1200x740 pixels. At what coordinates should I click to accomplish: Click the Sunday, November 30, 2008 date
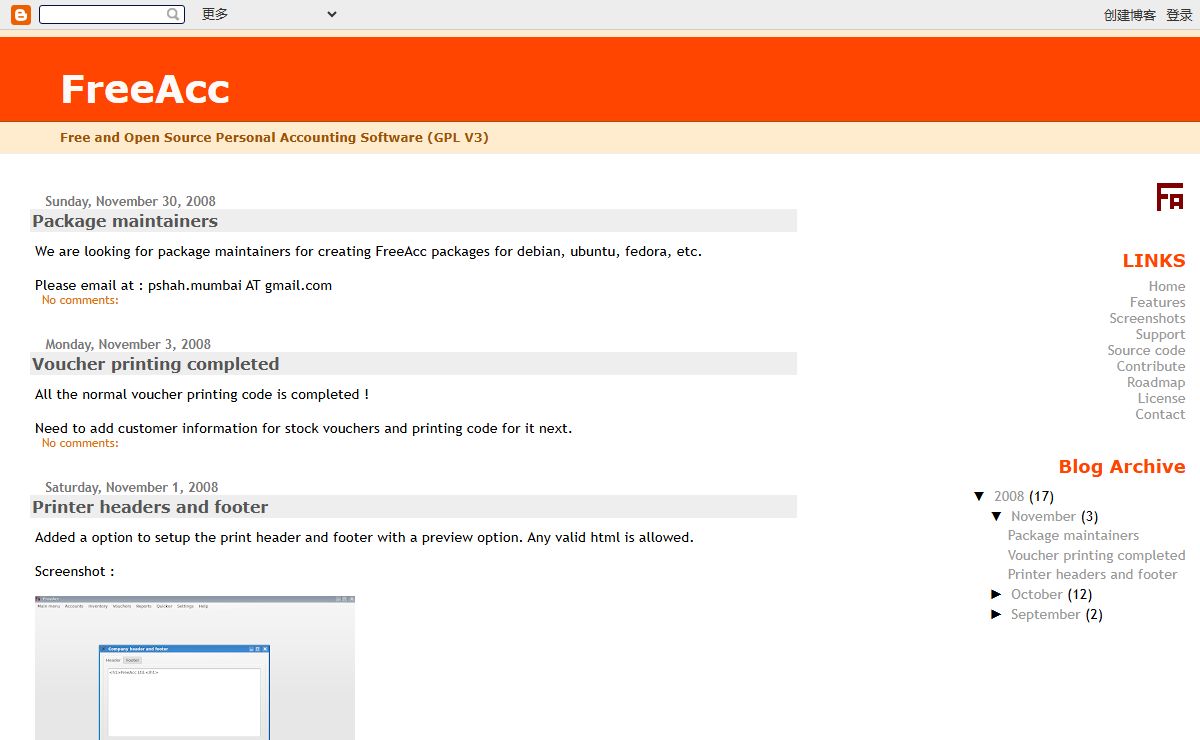point(130,201)
